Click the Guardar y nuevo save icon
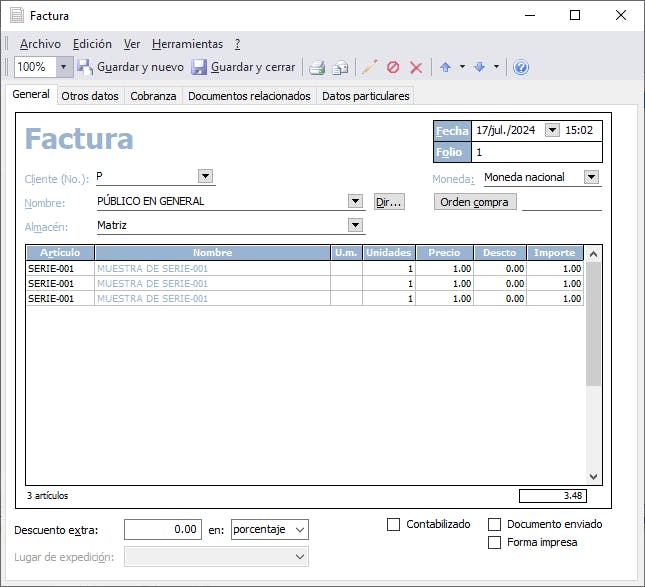645x587 pixels. click(x=85, y=67)
